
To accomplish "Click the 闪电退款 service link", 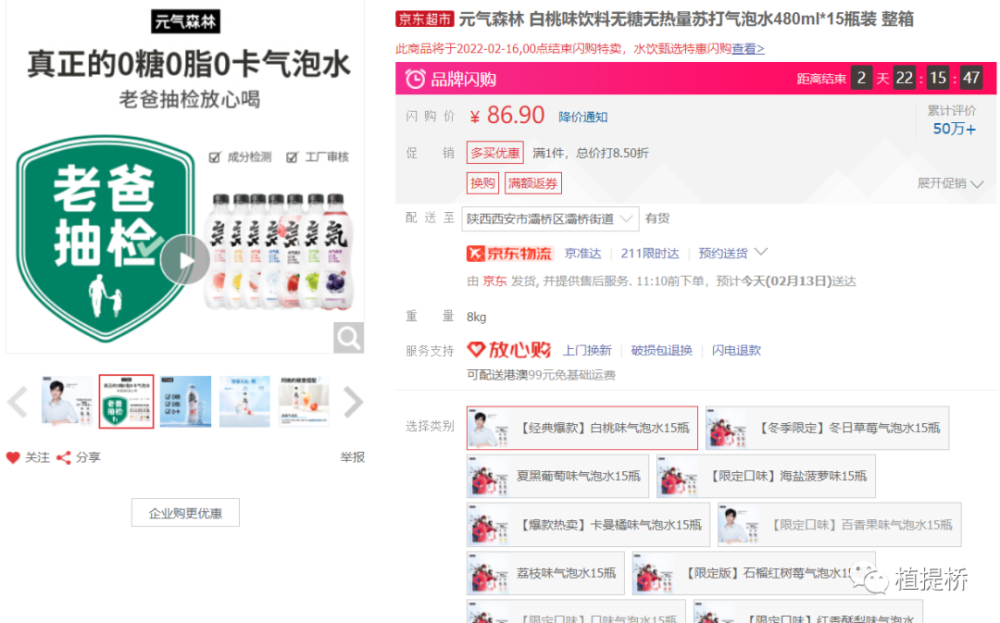I will [736, 350].
